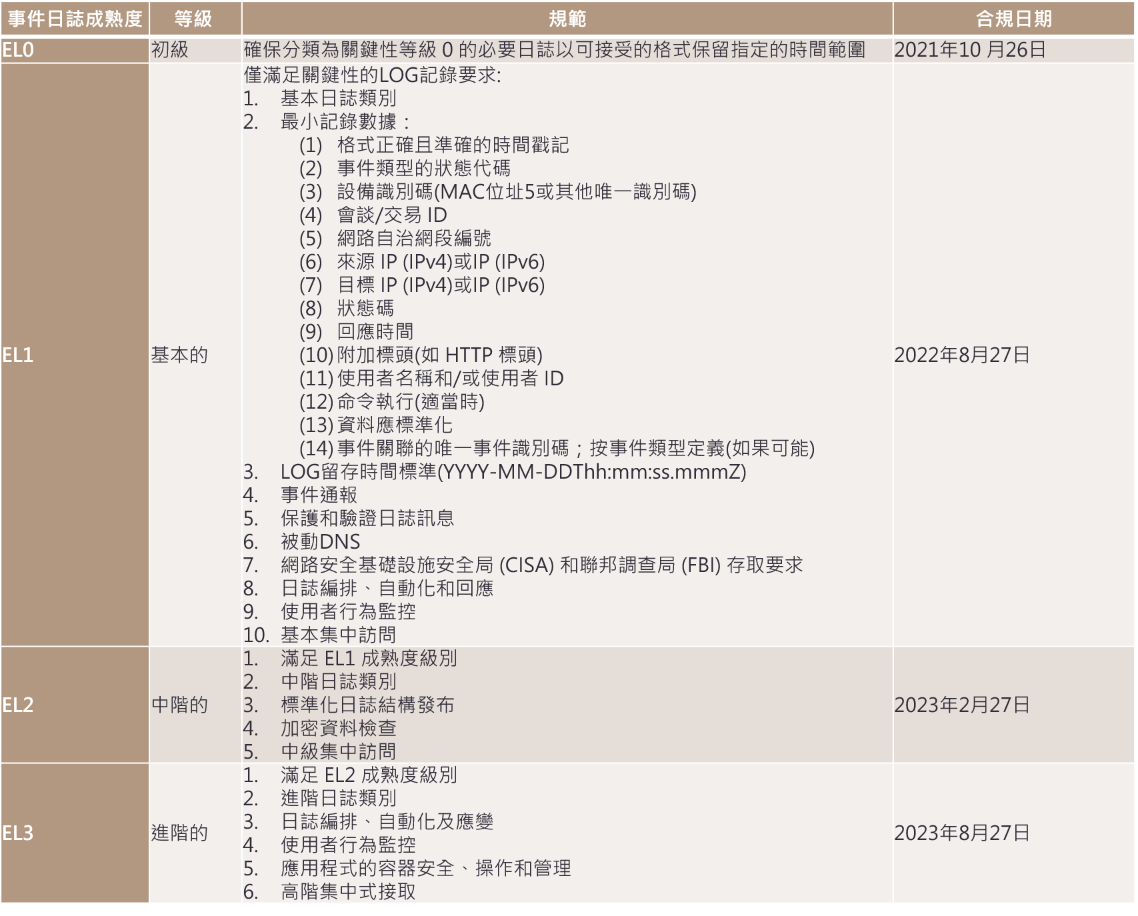Click the EL2 maturity cell
Viewport: 1138px width, 916px height.
(x=73, y=705)
